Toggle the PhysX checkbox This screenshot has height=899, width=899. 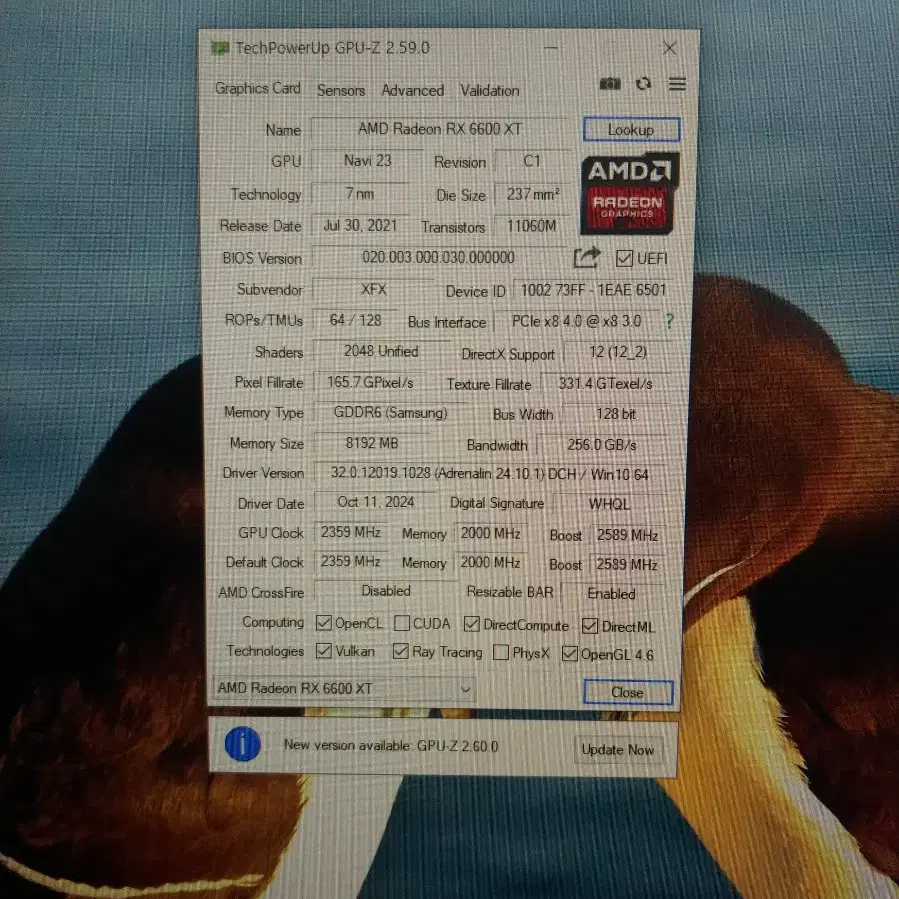(501, 652)
